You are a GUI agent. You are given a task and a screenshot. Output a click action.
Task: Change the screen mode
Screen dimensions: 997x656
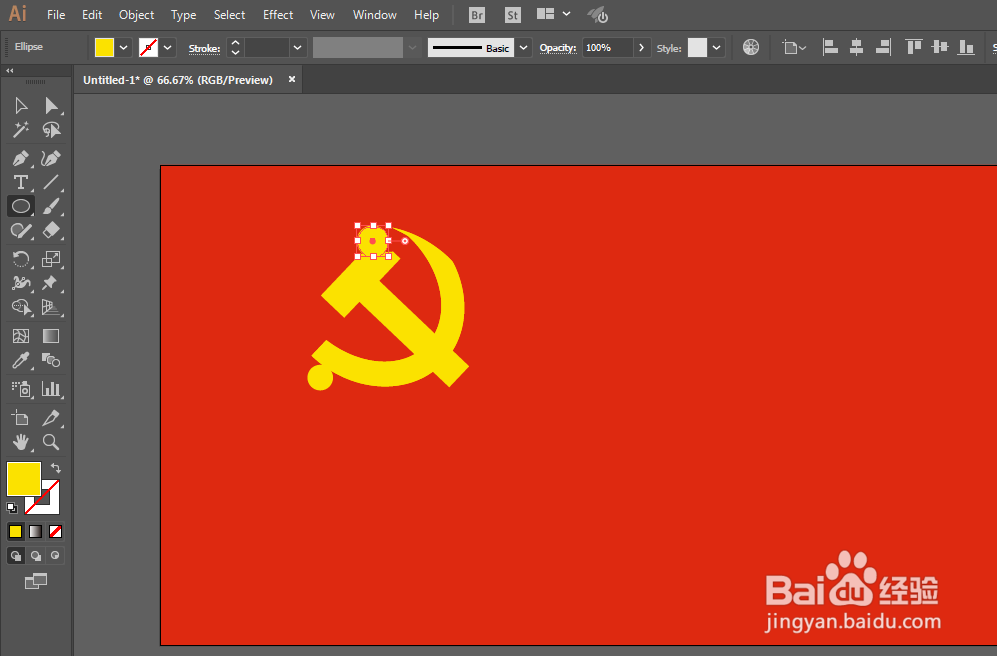coord(36,580)
